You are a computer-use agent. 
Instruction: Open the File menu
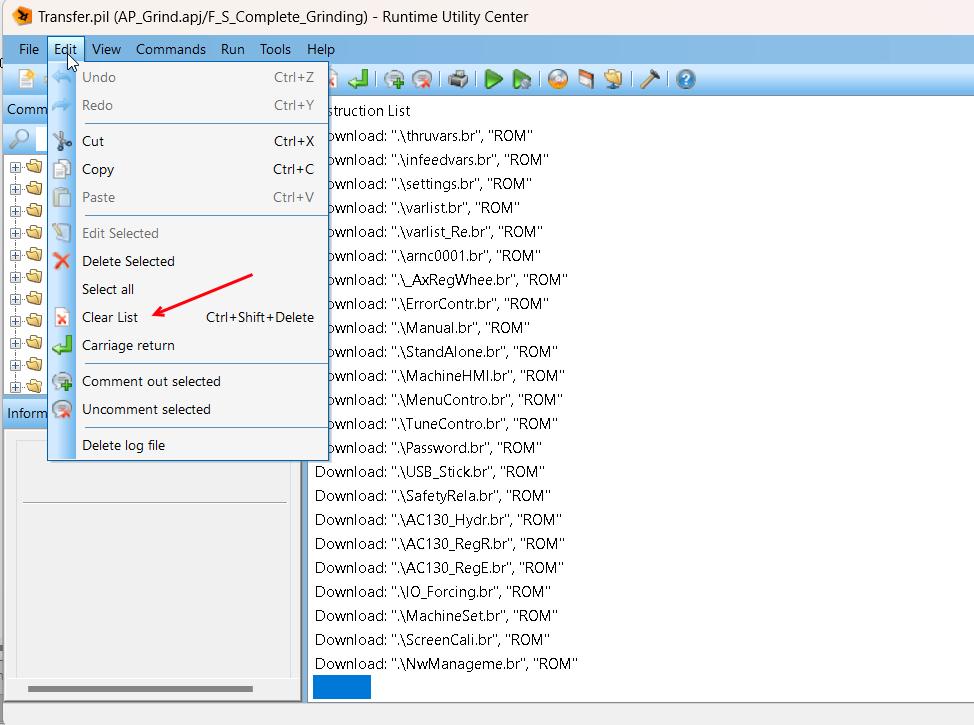point(29,49)
